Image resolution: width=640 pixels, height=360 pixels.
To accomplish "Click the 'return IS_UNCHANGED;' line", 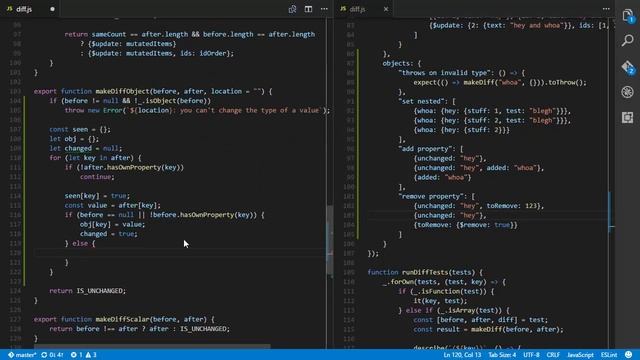I will tap(88, 291).
